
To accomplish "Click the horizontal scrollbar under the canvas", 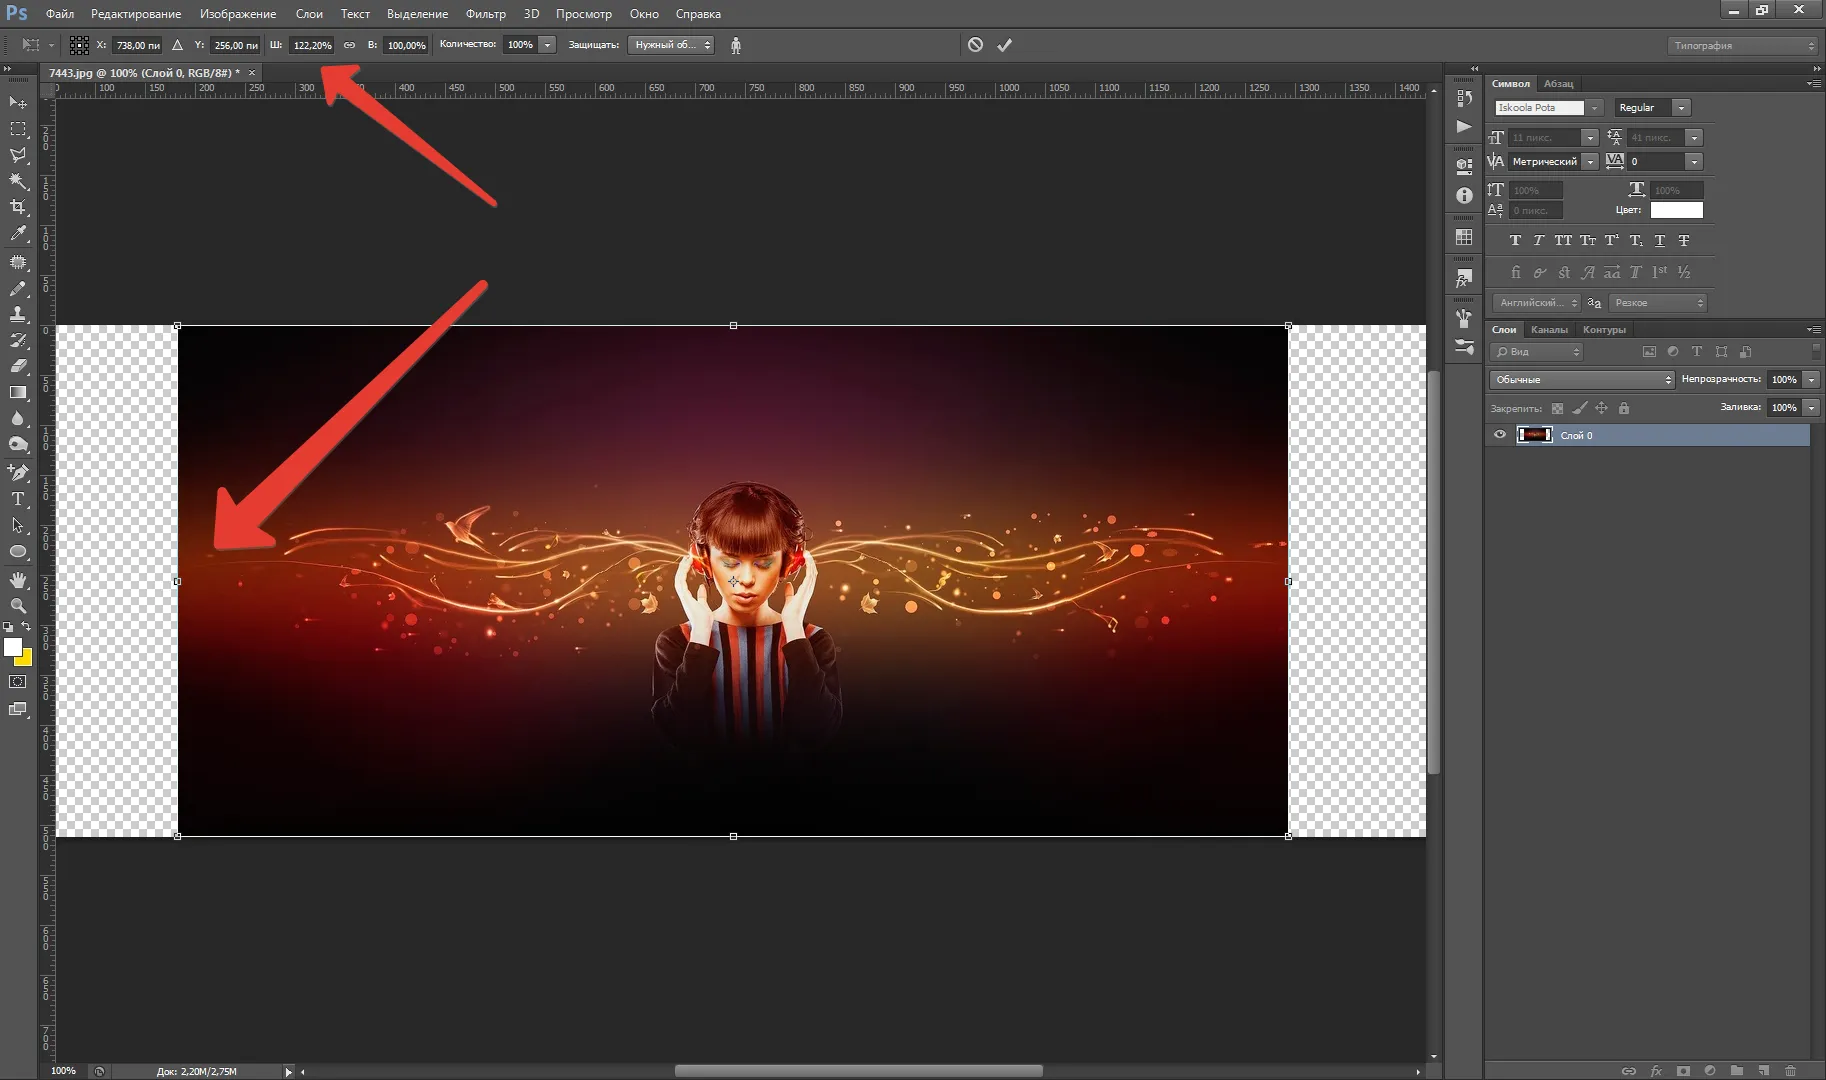I will [x=859, y=1071].
